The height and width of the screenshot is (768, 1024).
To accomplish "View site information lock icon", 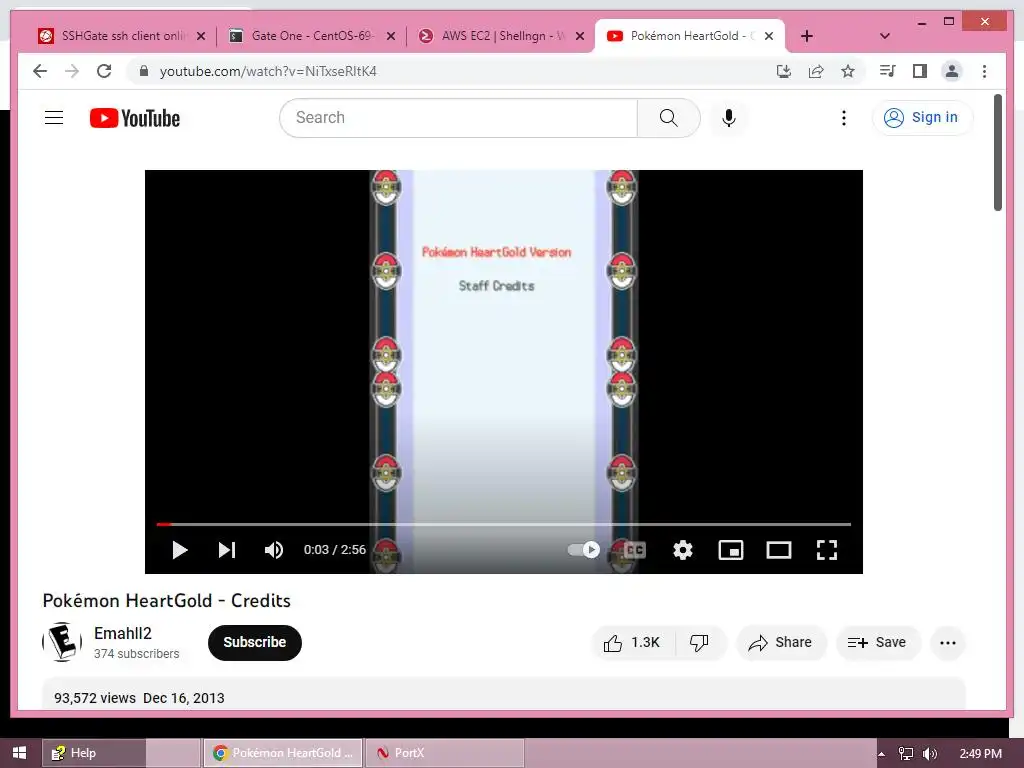I will pyautogui.click(x=144, y=71).
